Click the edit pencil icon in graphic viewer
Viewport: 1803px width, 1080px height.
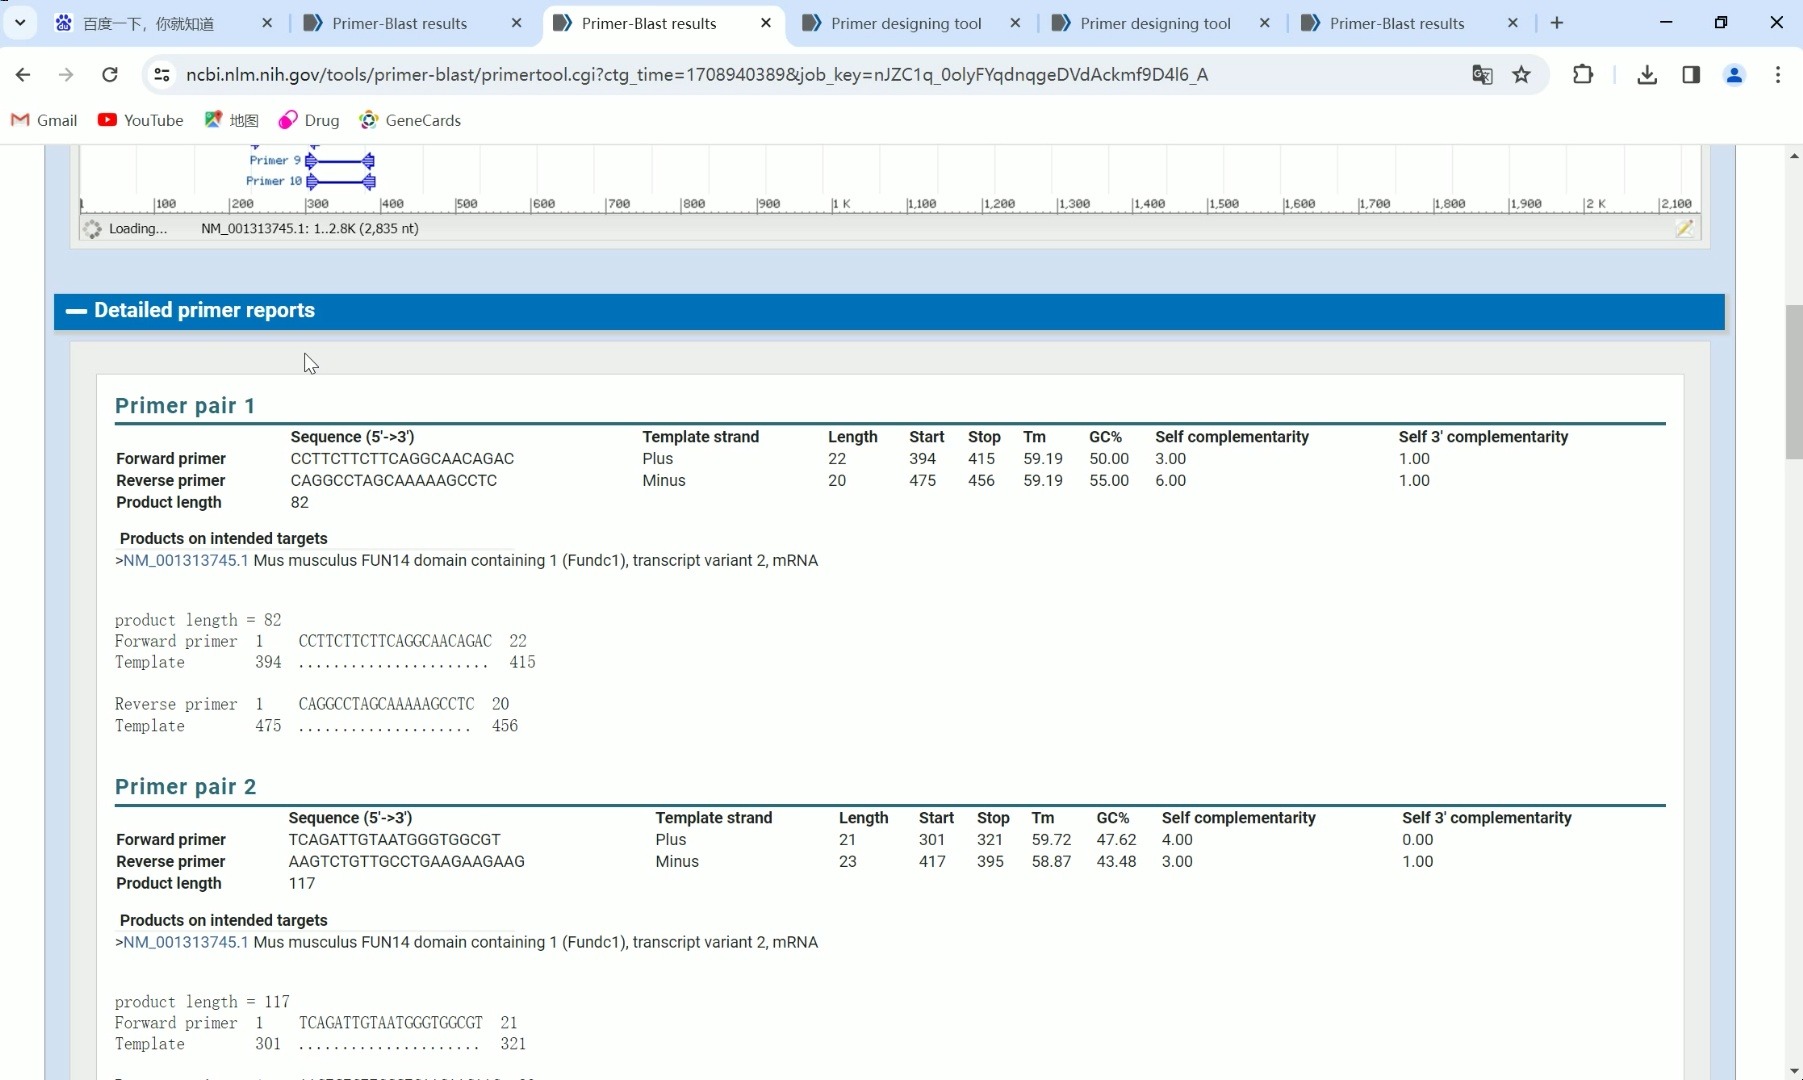coord(1685,228)
